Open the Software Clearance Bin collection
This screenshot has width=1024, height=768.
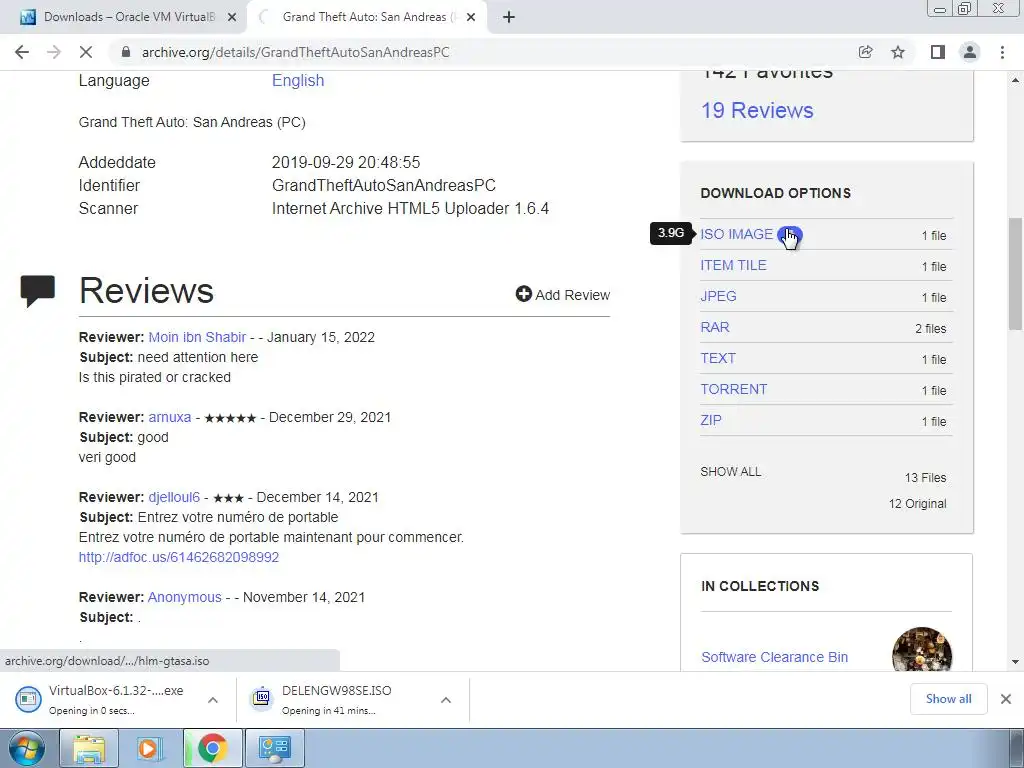tap(775, 657)
